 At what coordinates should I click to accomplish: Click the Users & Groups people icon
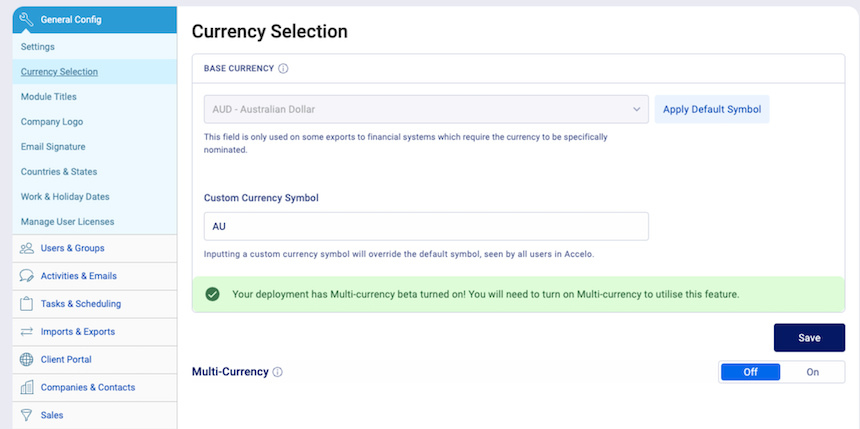point(26,248)
